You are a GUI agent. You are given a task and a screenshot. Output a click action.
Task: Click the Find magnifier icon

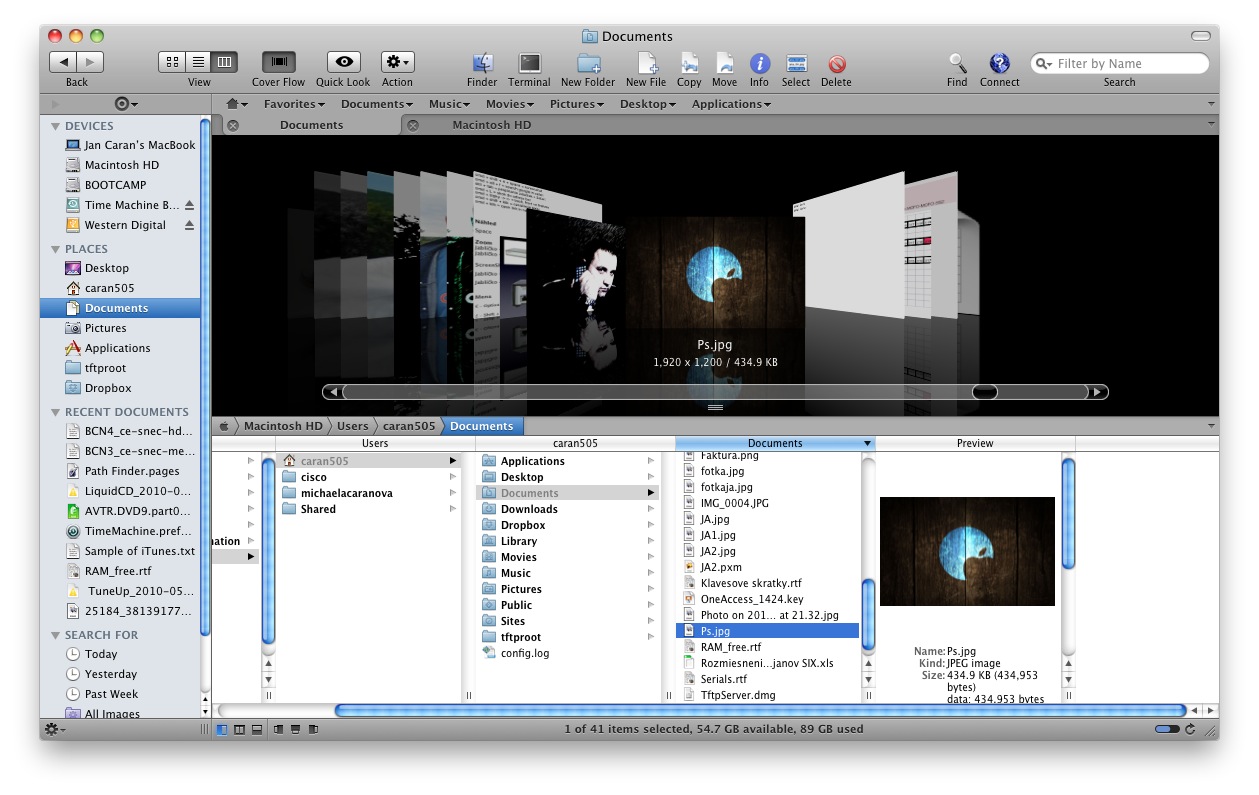(957, 63)
